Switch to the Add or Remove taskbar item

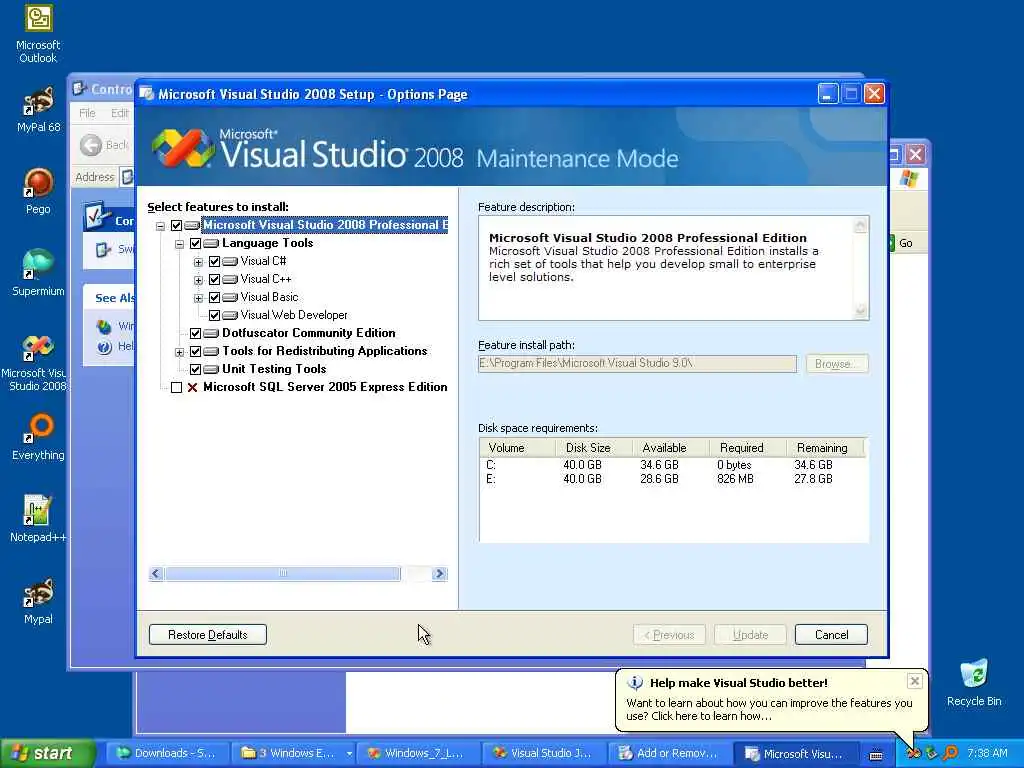point(669,753)
